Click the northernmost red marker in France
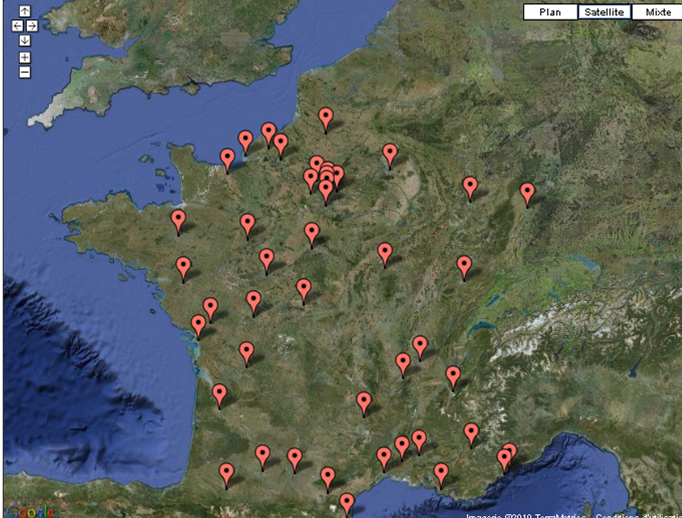This screenshot has width=682, height=518. [x=326, y=117]
